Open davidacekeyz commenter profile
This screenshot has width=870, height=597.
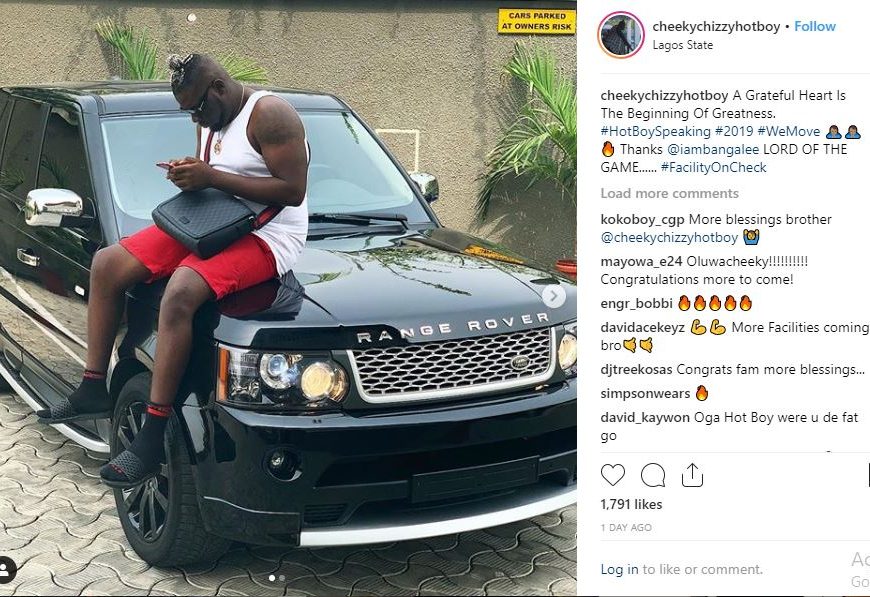pos(642,328)
